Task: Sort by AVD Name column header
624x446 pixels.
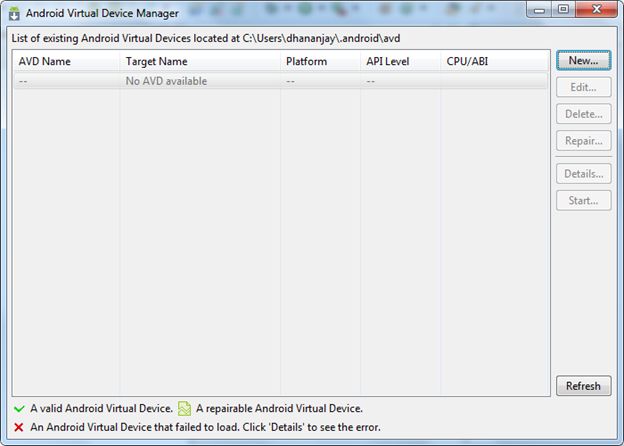Action: tap(66, 61)
